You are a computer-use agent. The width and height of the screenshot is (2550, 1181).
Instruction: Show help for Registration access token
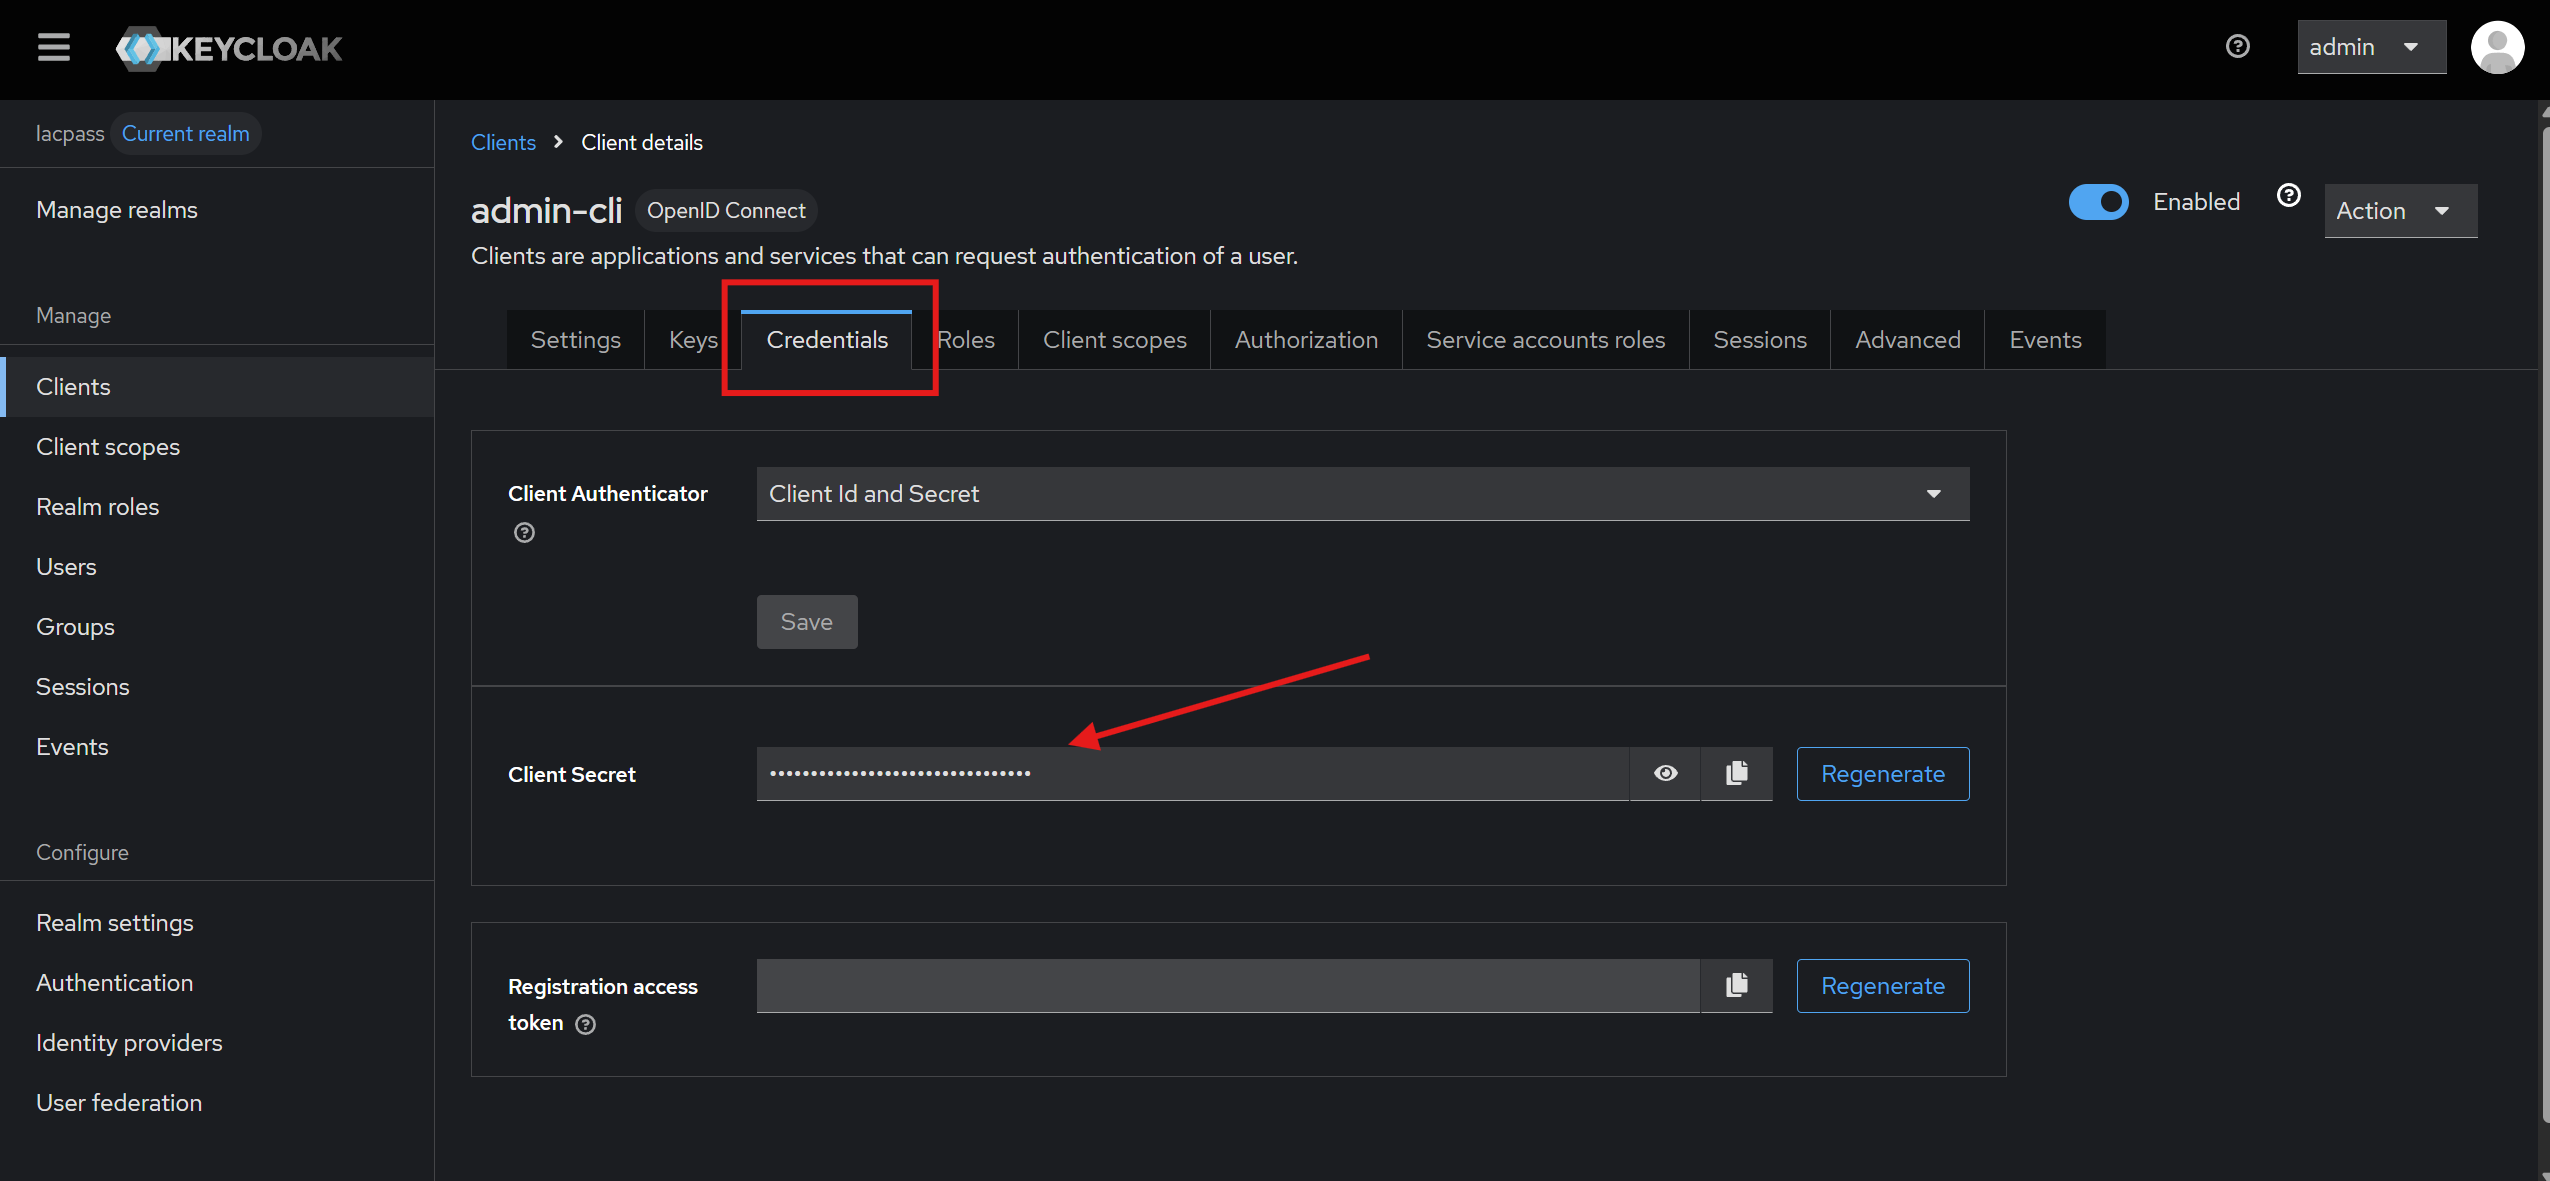coord(586,1024)
